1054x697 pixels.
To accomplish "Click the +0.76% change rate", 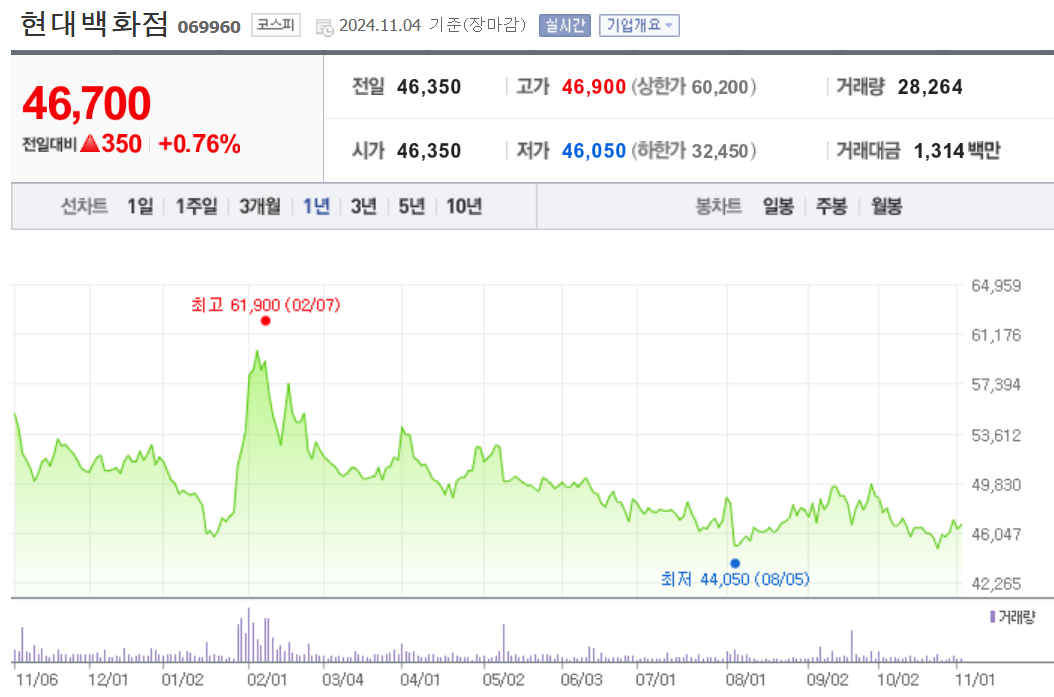I will coord(199,144).
